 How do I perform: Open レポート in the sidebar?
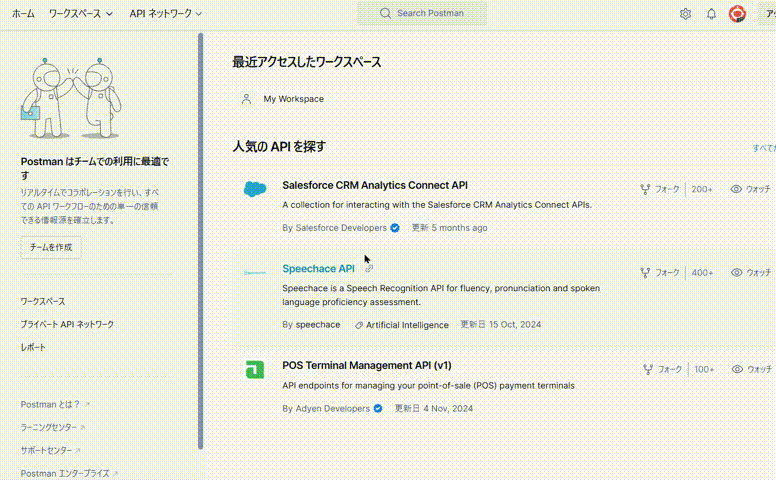click(33, 347)
